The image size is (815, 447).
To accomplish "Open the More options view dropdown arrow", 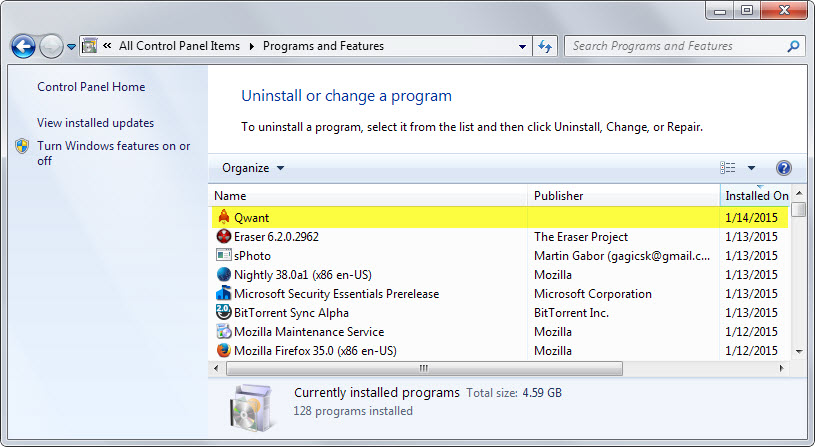I will [x=751, y=168].
